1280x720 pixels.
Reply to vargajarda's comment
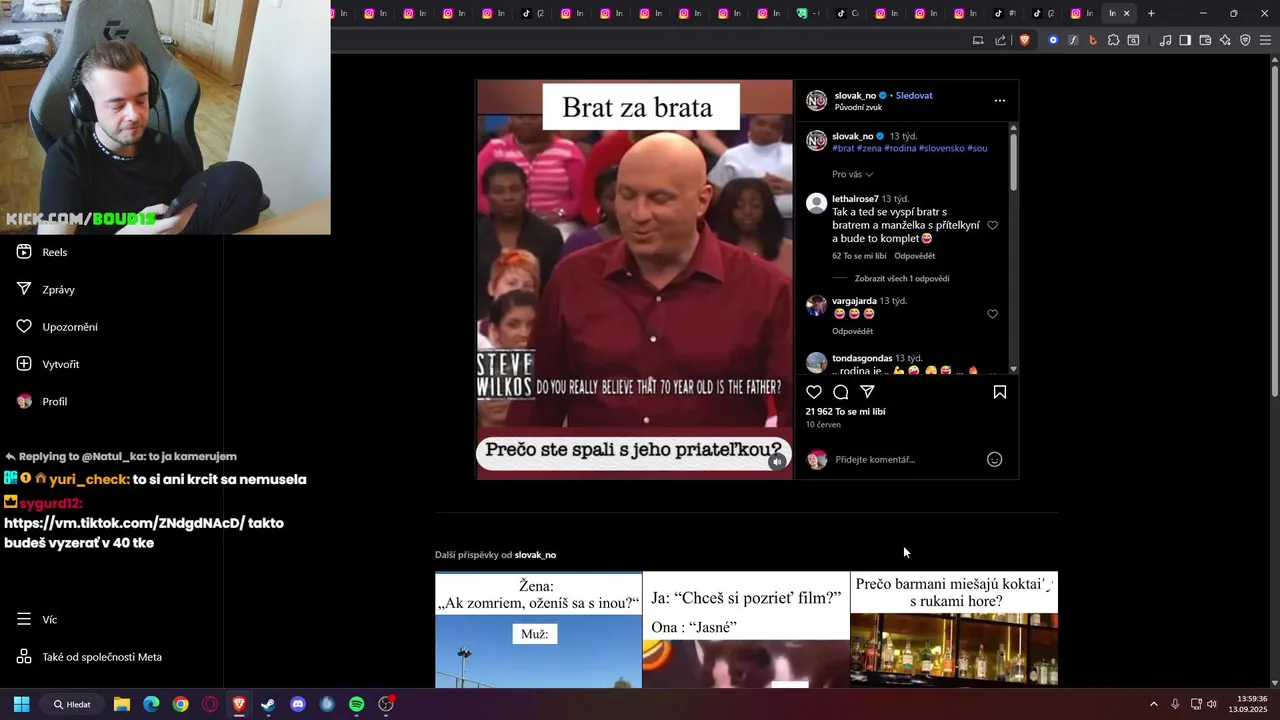click(852, 331)
